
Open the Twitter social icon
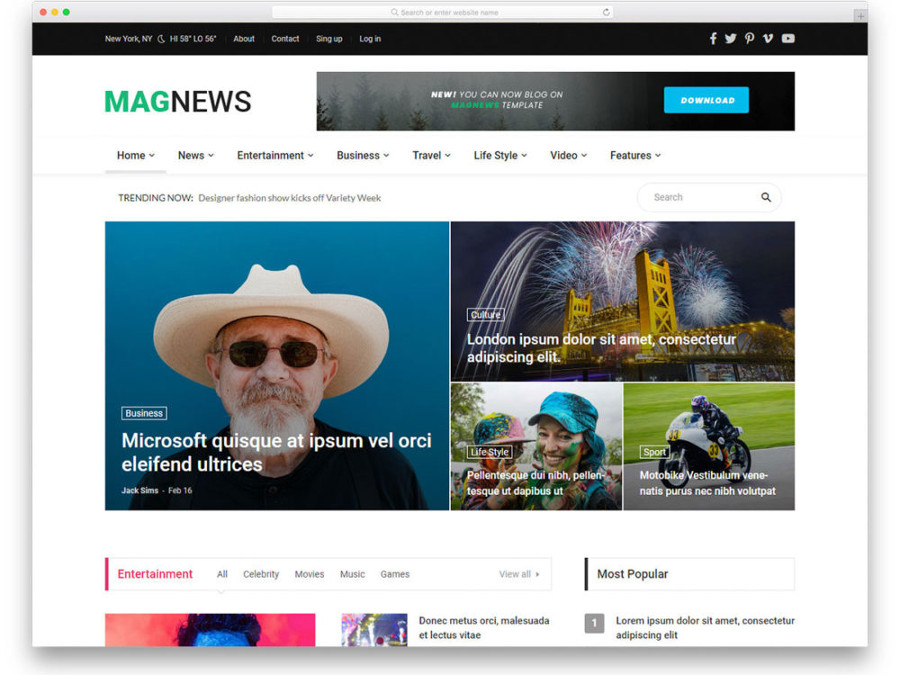coord(730,38)
